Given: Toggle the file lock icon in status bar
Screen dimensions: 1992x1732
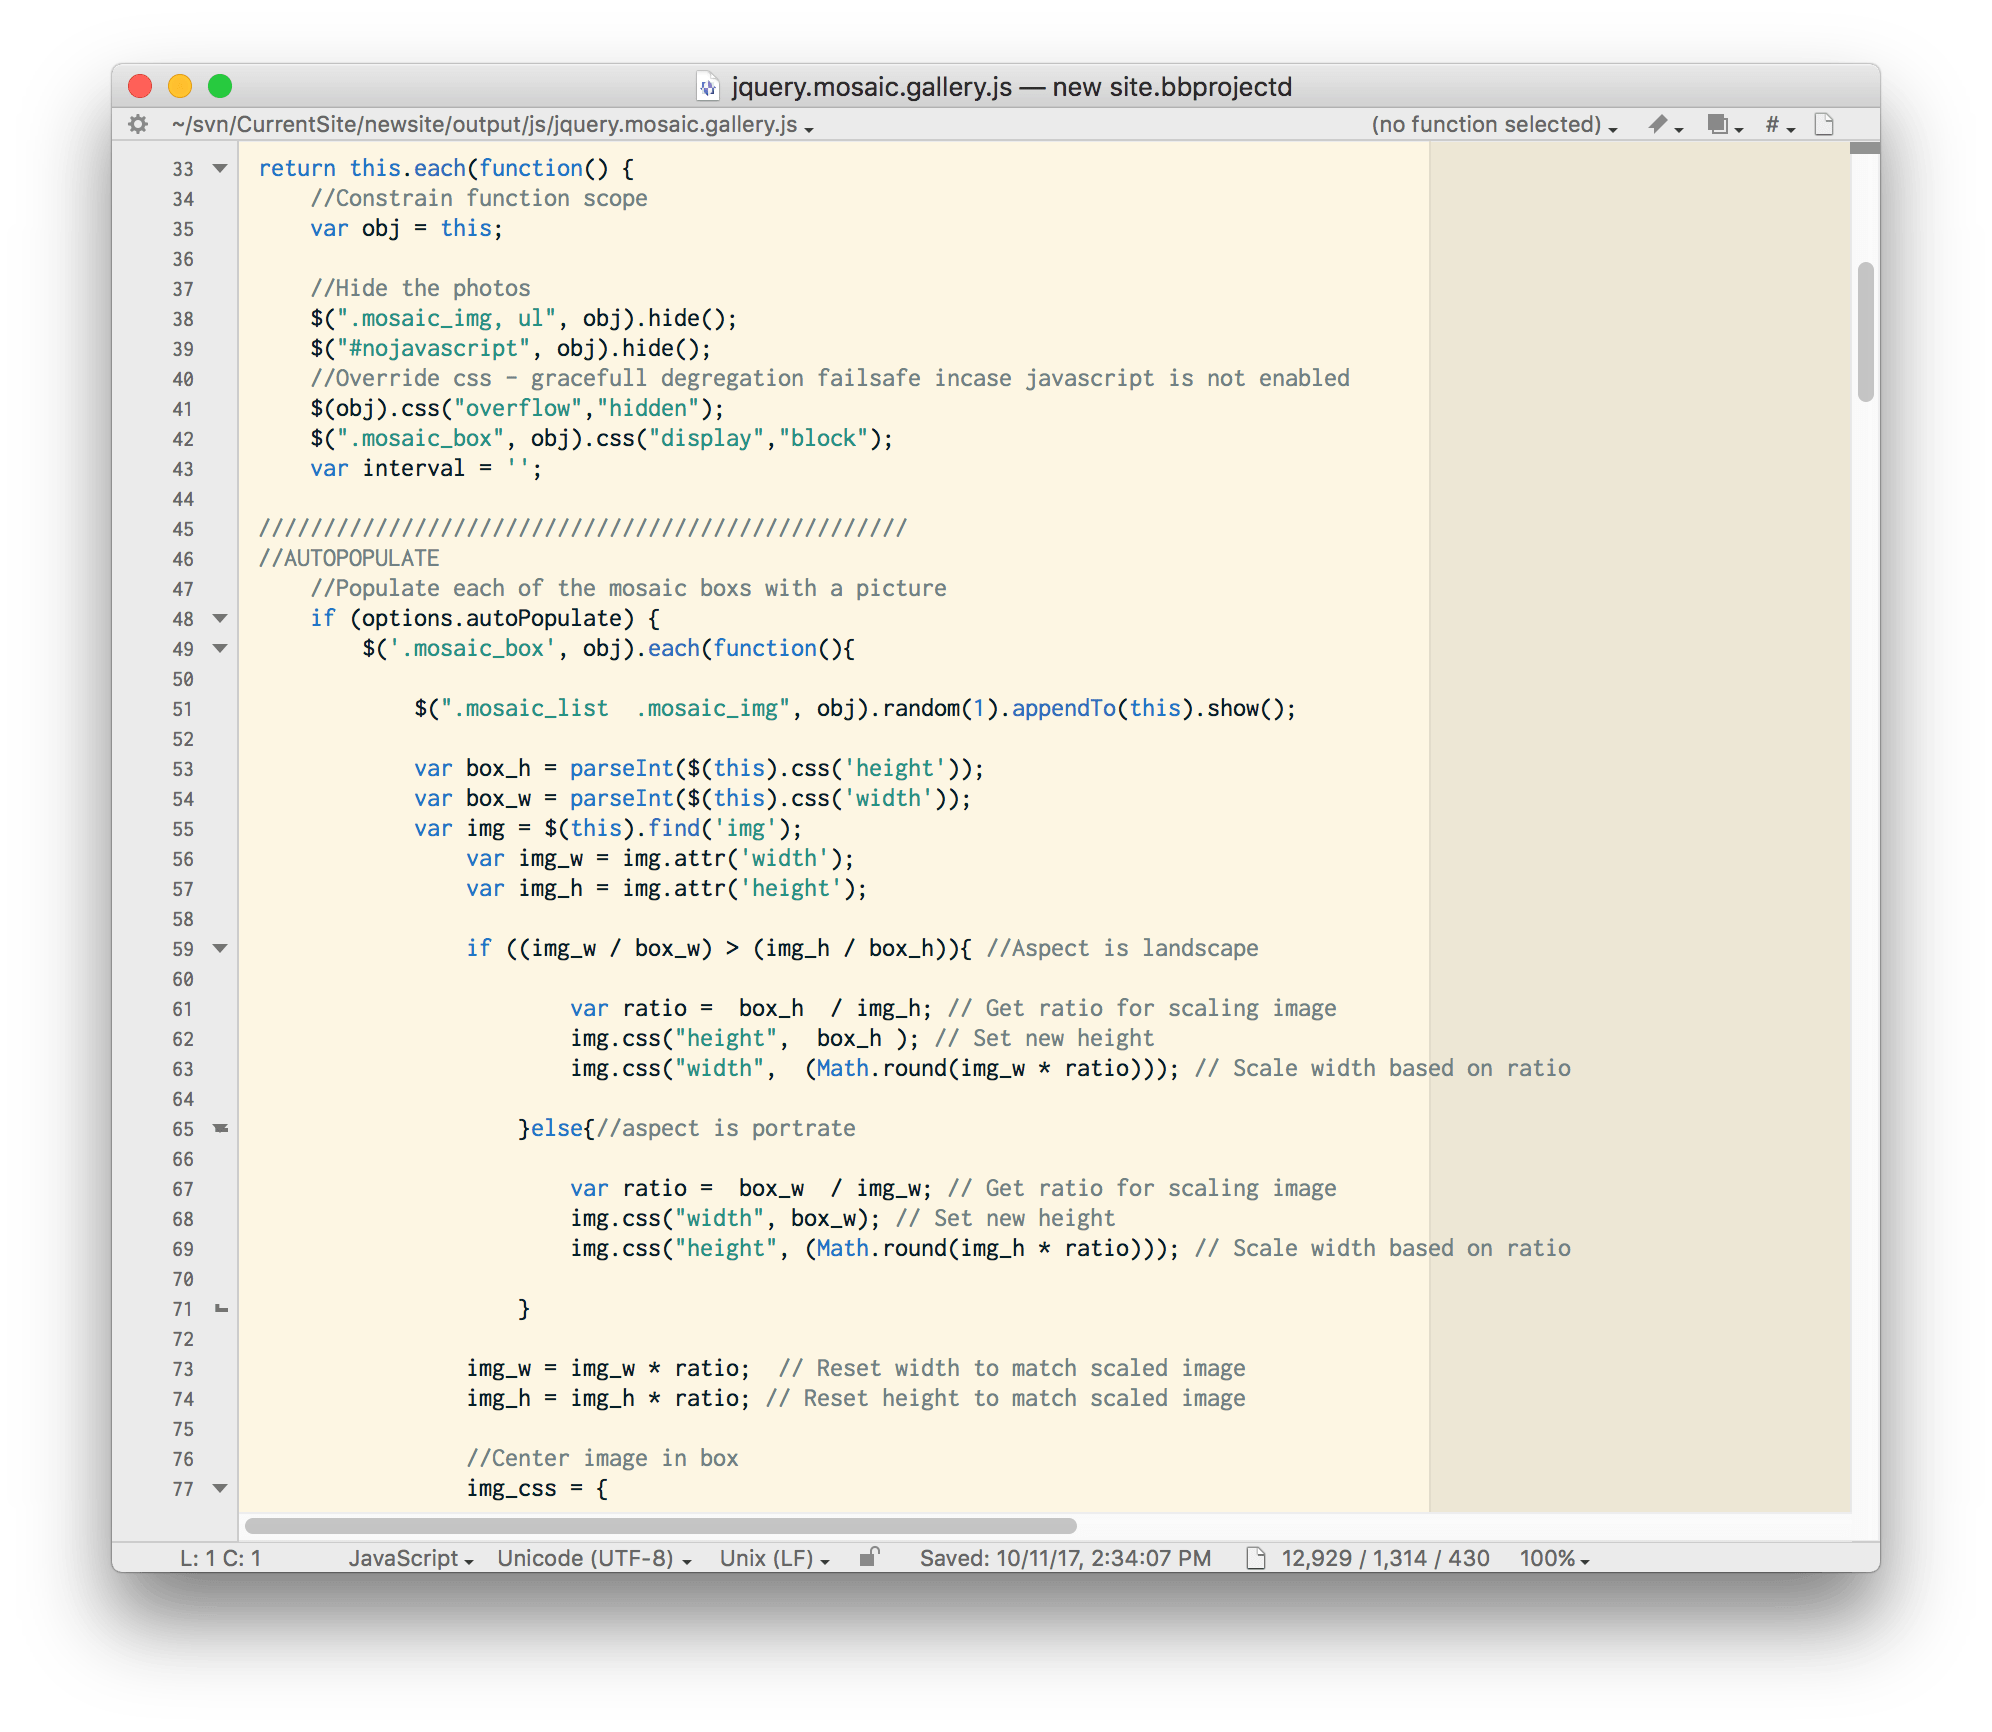Looking at the screenshot, I should pyautogui.click(x=869, y=1557).
